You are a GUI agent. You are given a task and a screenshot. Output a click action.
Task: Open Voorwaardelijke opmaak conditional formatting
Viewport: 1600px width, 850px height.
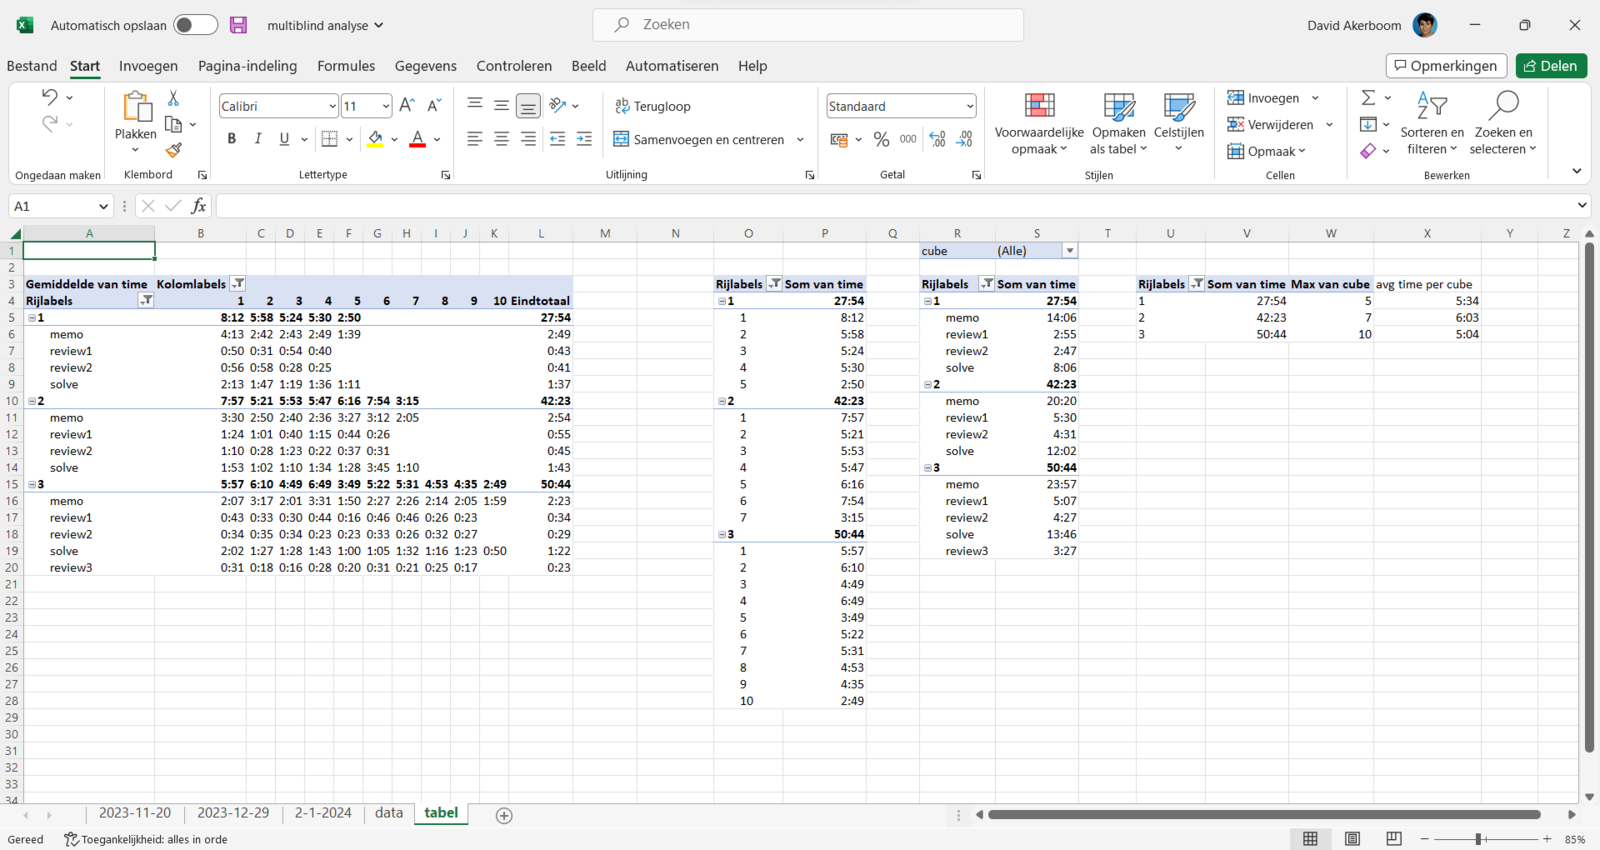pos(1039,124)
